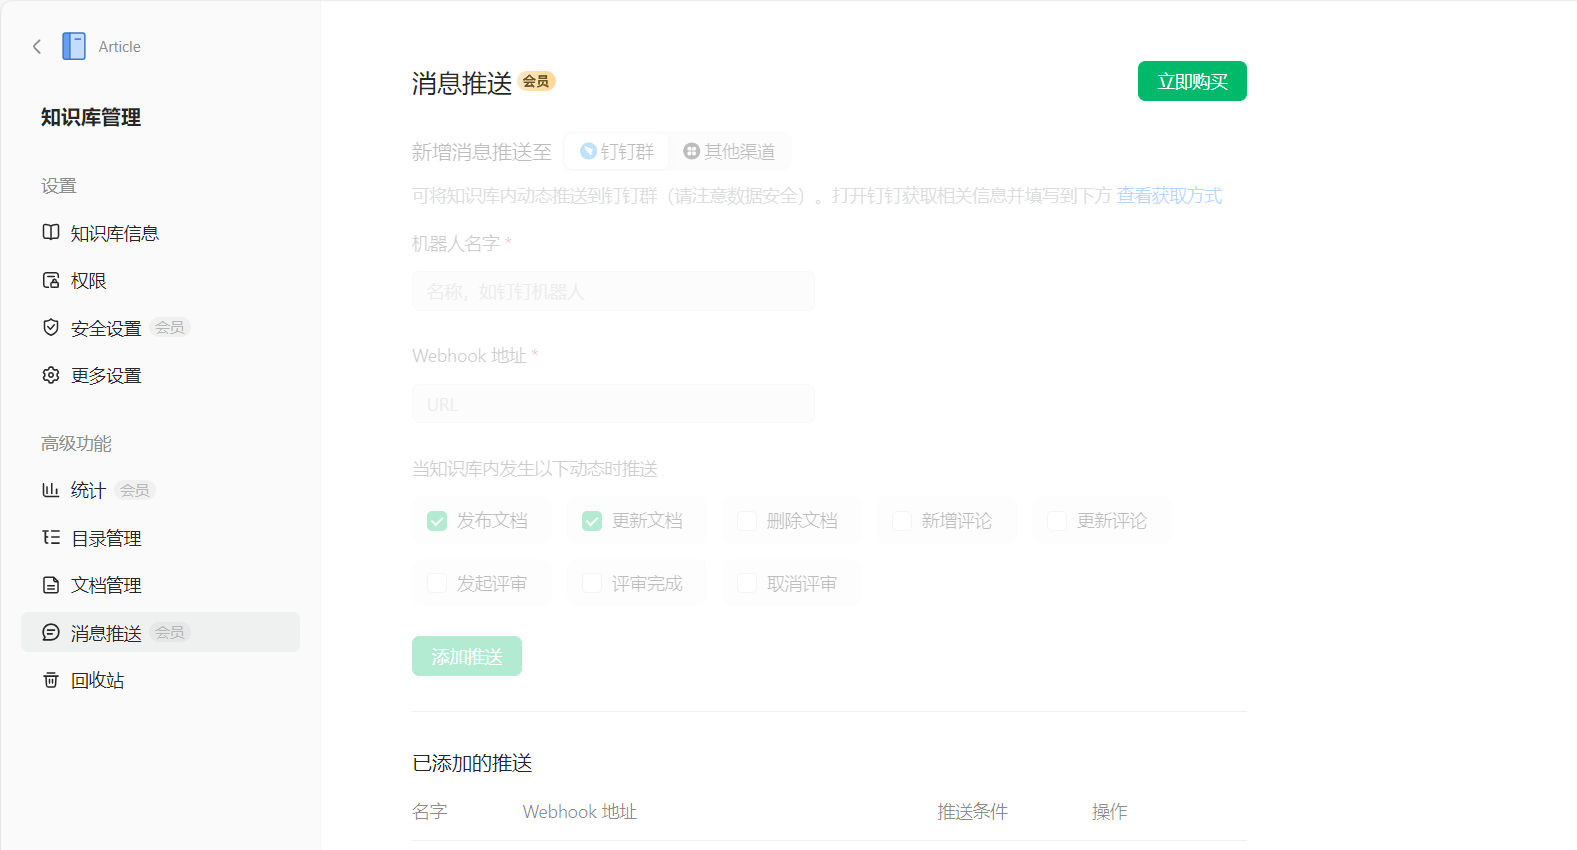Check the 删除文档 checkbox
This screenshot has height=850, width=1577.
pos(747,521)
